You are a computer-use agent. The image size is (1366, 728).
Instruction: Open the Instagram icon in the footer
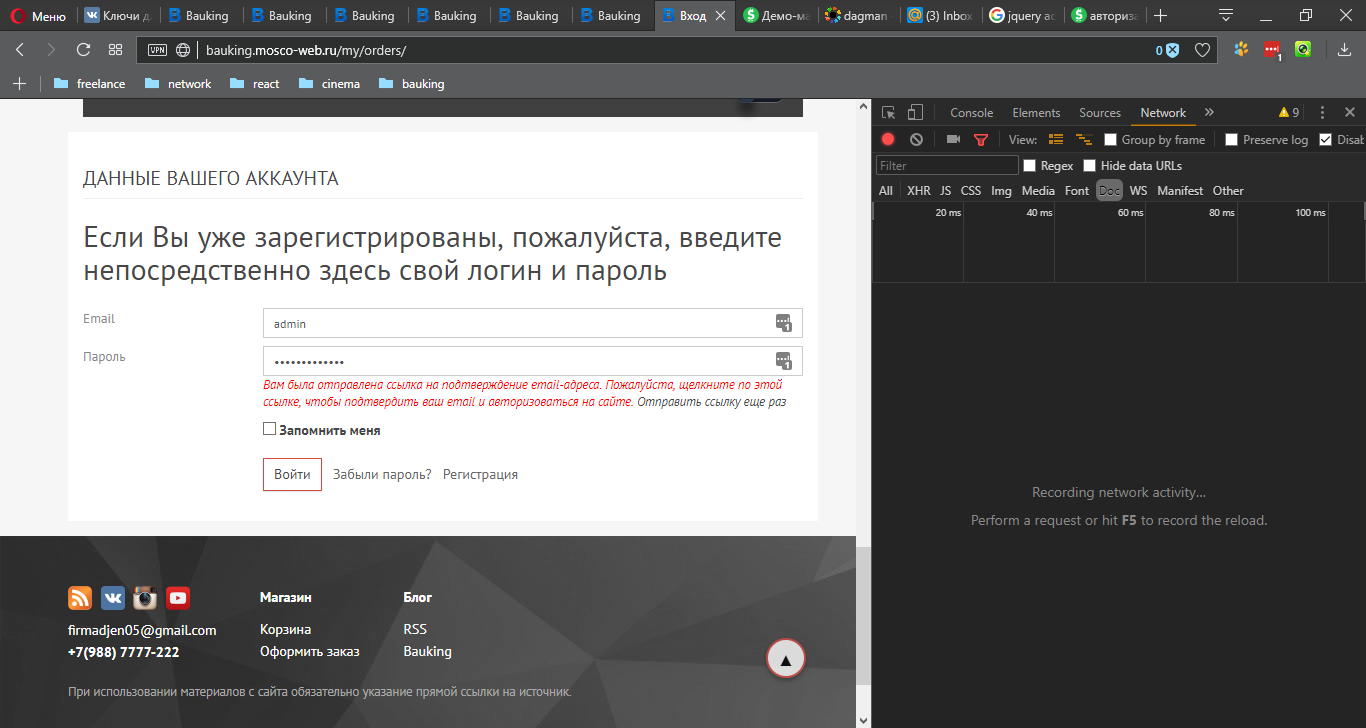(x=146, y=598)
